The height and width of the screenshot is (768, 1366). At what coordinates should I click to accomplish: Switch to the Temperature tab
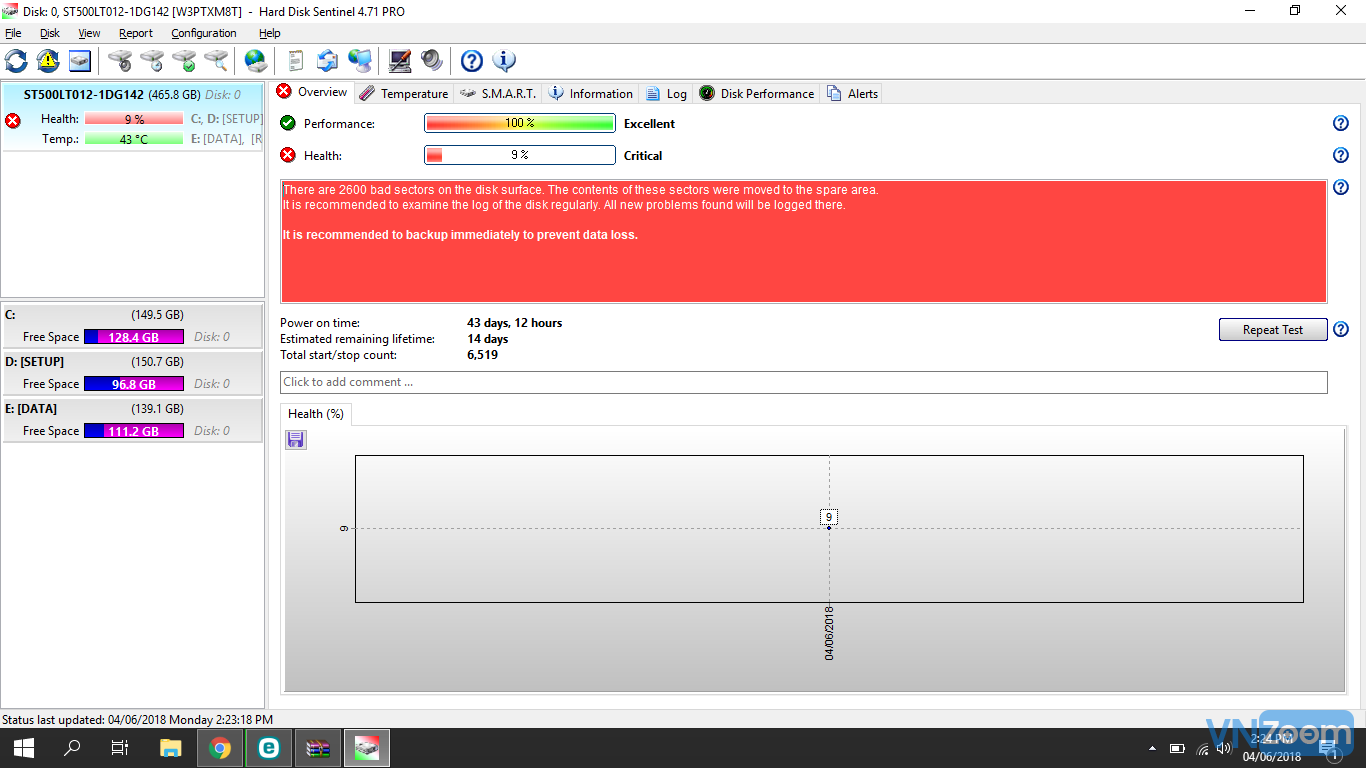tap(404, 93)
